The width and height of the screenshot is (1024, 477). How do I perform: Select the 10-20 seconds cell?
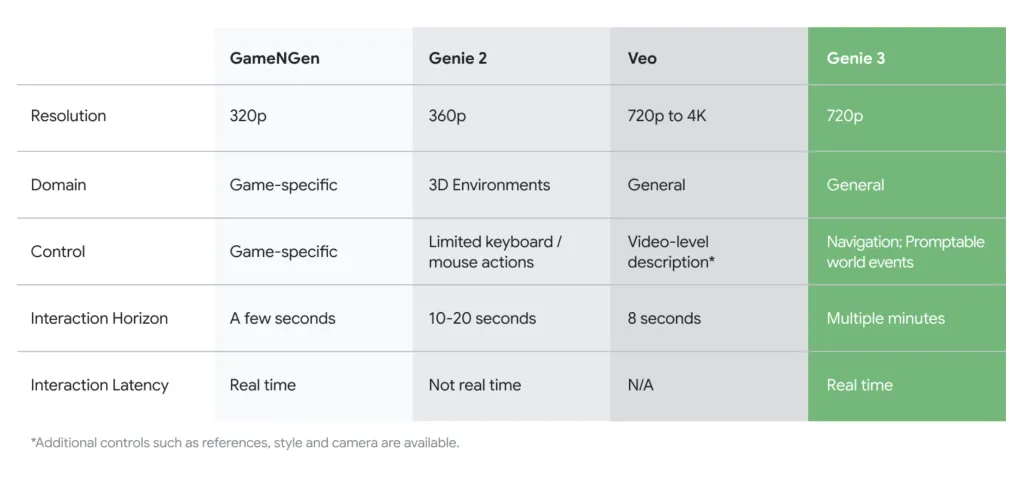point(482,319)
